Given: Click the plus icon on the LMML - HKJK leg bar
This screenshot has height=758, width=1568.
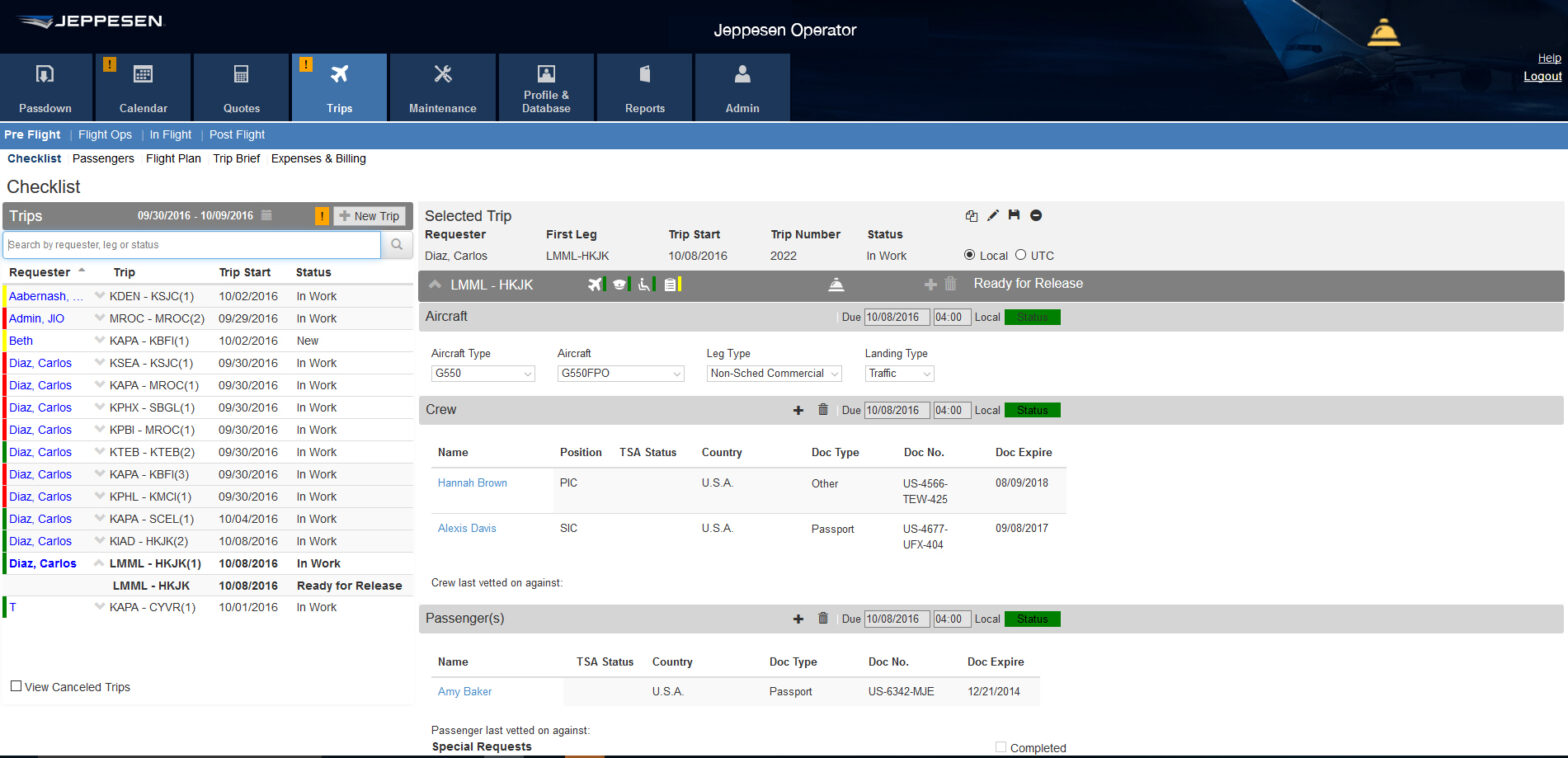Looking at the screenshot, I should (x=931, y=284).
